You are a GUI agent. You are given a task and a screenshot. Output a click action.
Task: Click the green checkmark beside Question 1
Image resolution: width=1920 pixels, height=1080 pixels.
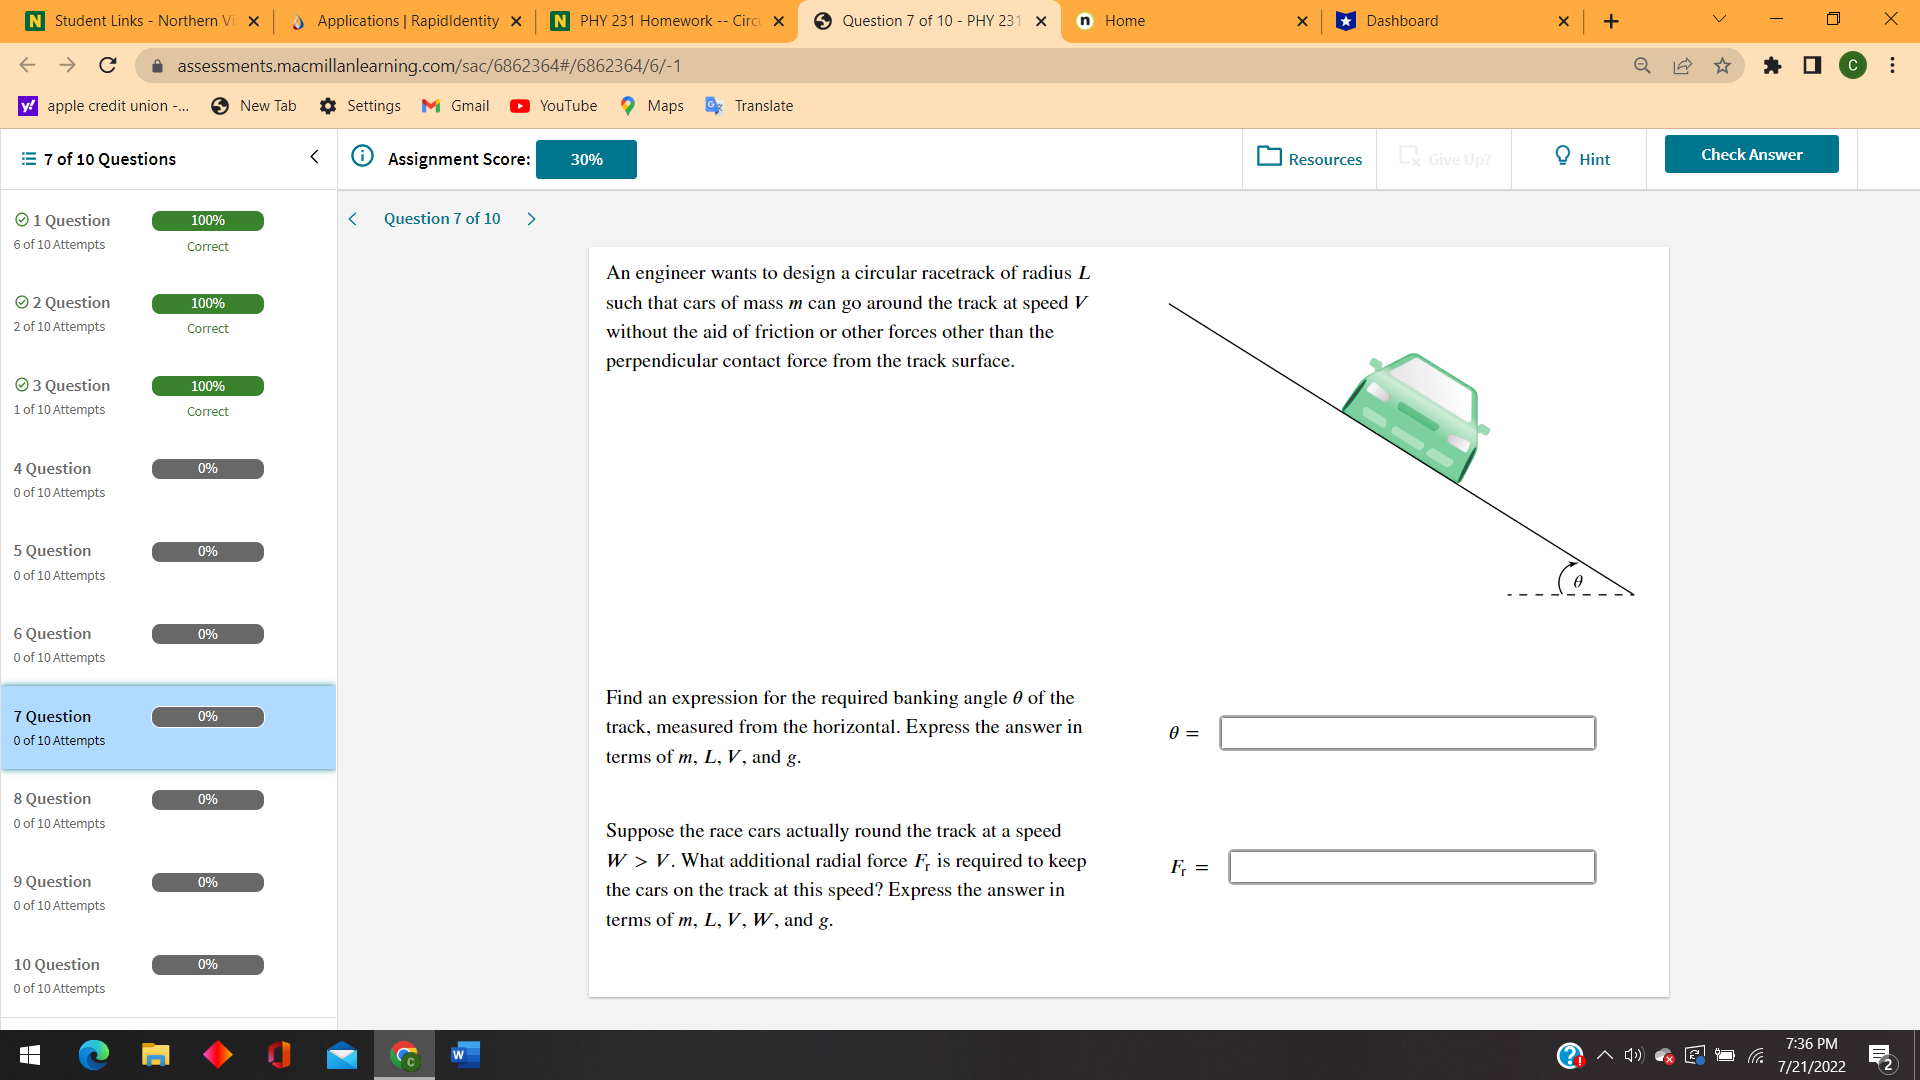click(x=21, y=219)
